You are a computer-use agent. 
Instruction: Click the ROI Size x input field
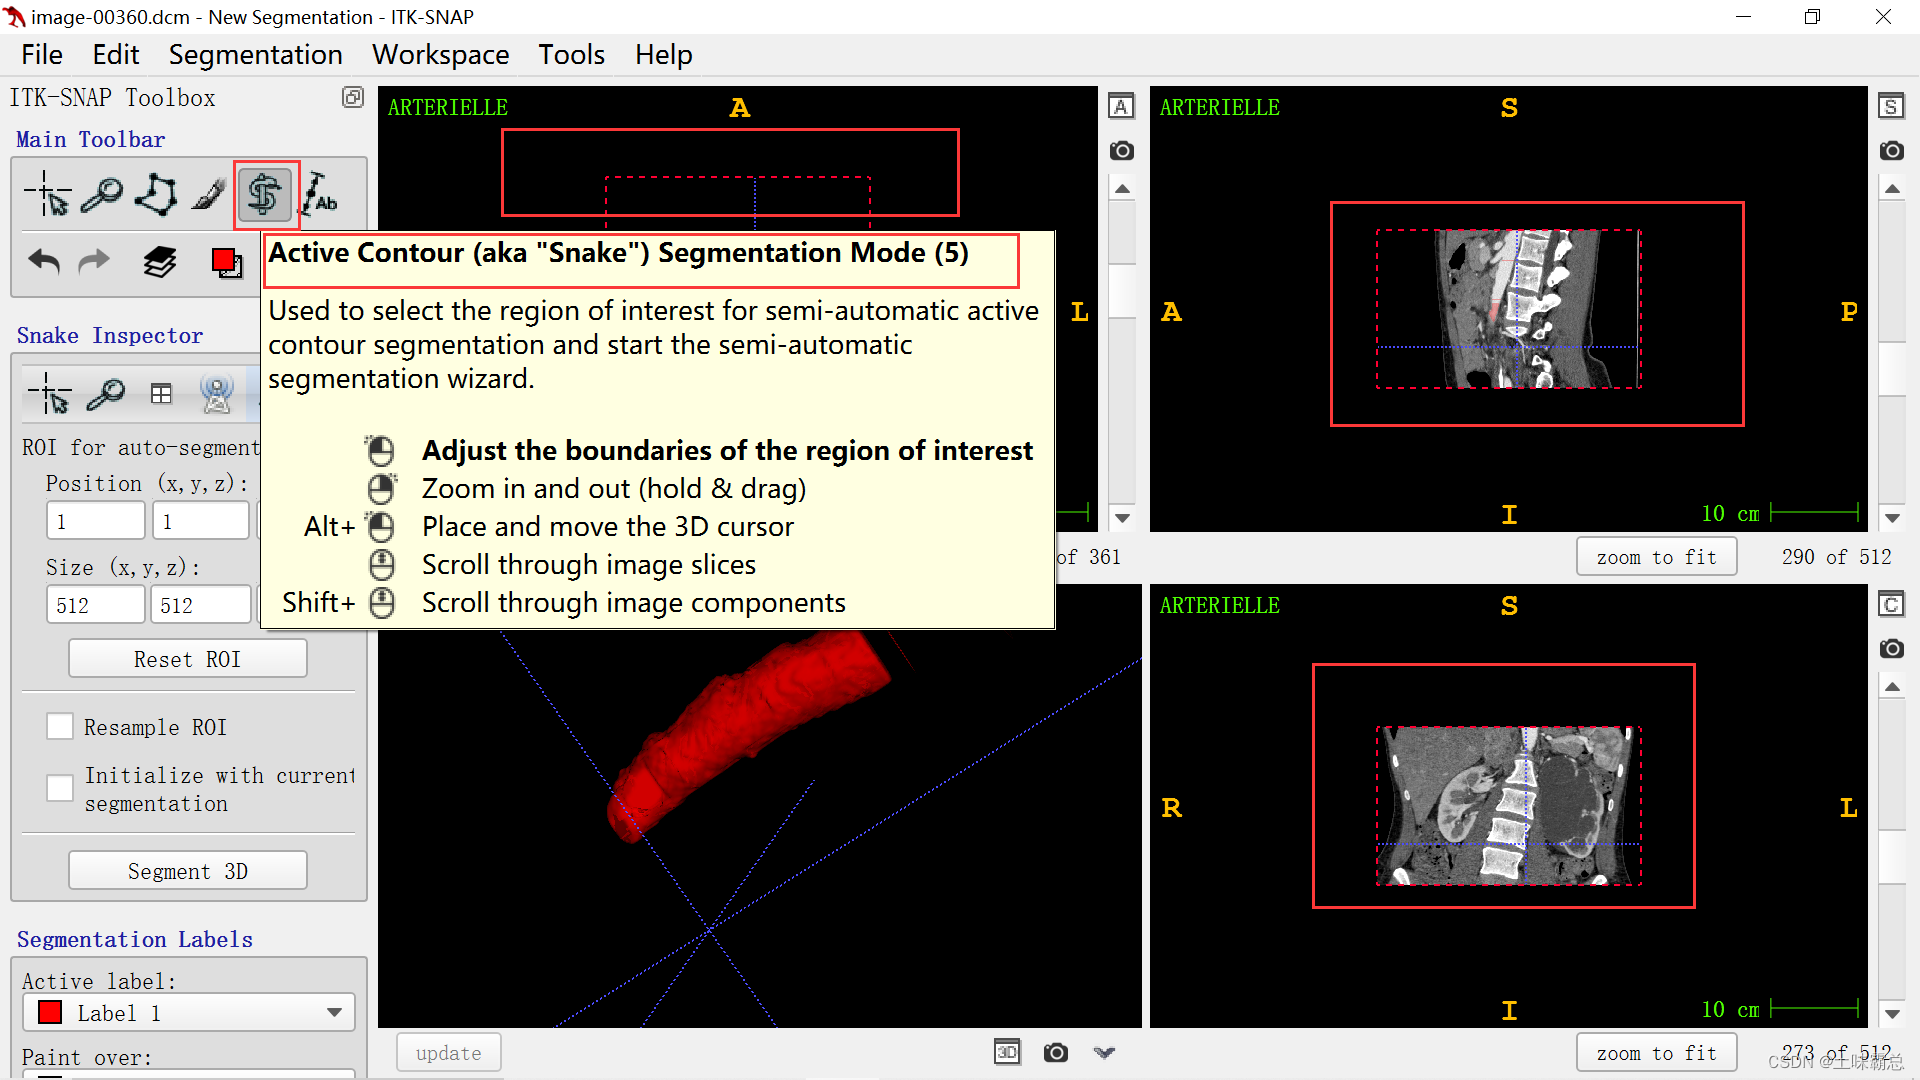click(95, 605)
